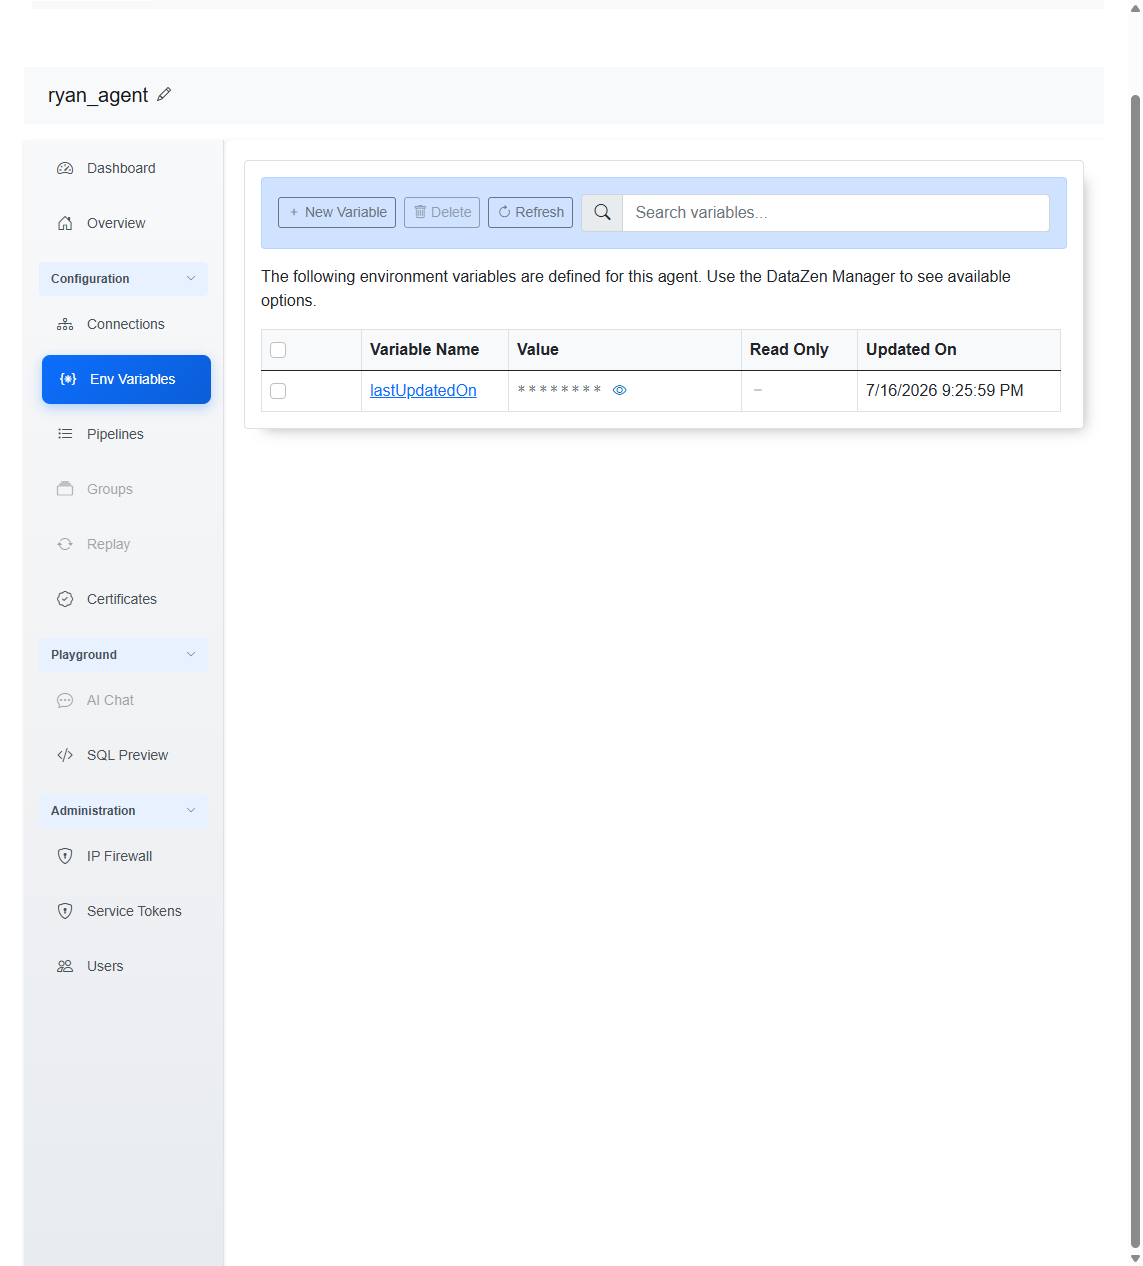
Task: Click the Replay cycle icon
Action: (65, 544)
